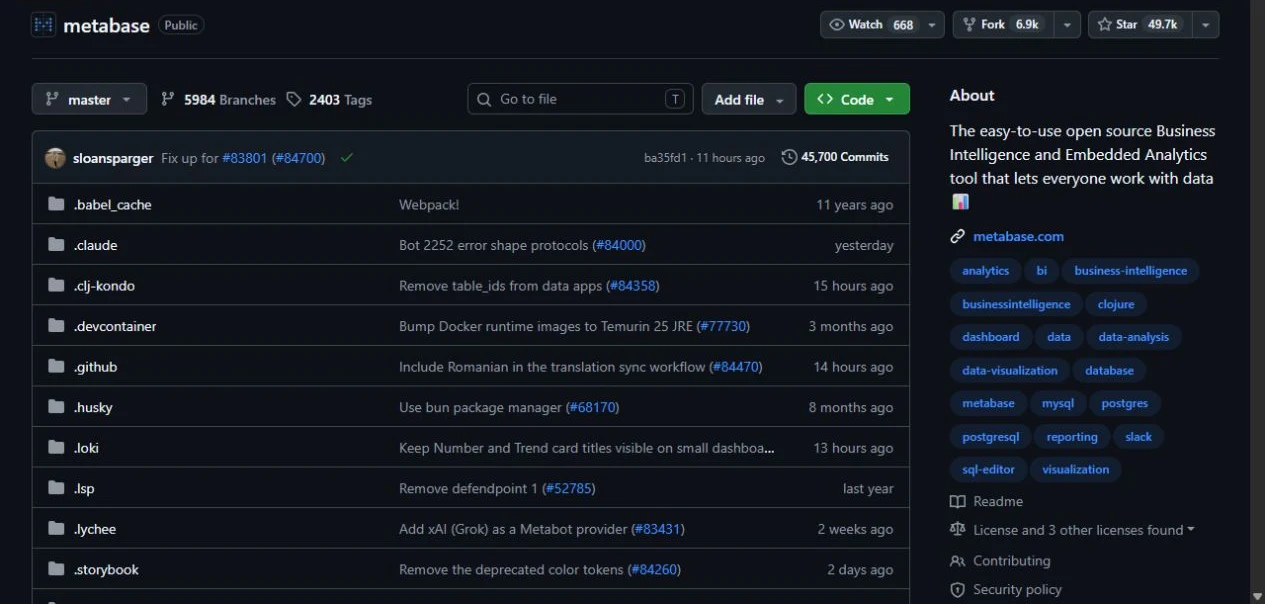The height and width of the screenshot is (604, 1265).
Task: Open the green Code dropdown button
Action: pos(857,99)
